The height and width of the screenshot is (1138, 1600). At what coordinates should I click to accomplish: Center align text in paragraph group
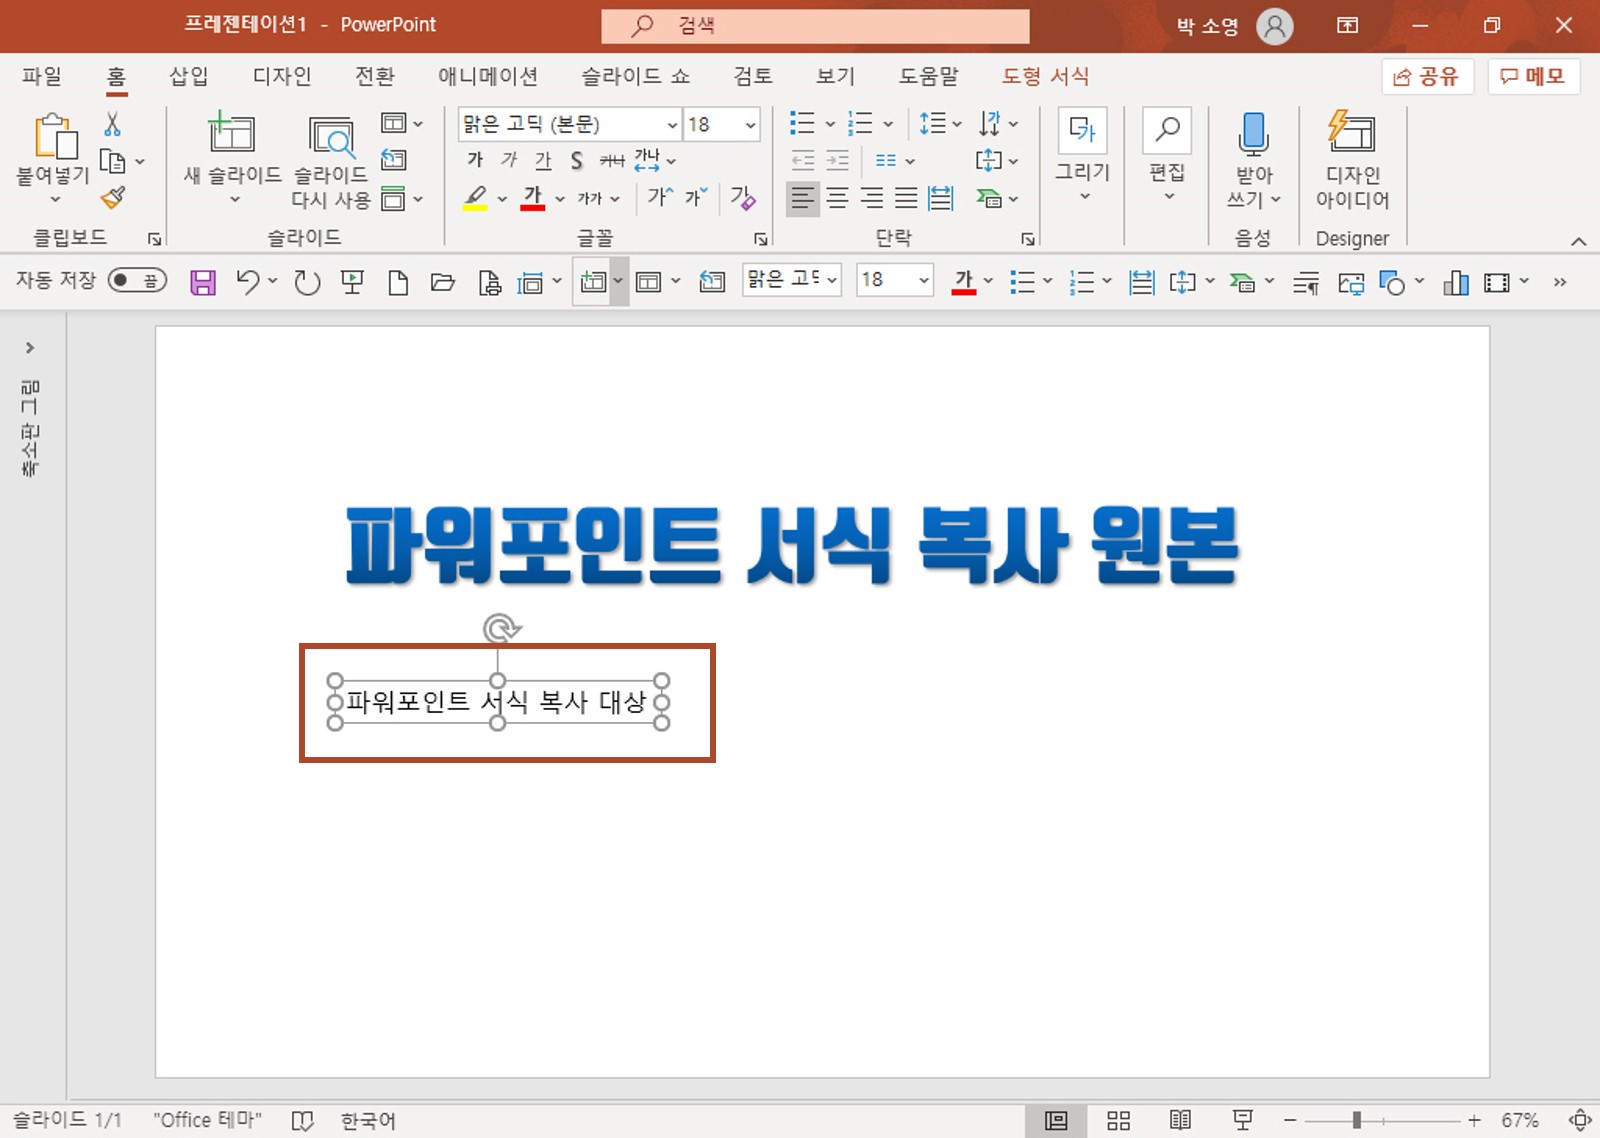pyautogui.click(x=838, y=198)
